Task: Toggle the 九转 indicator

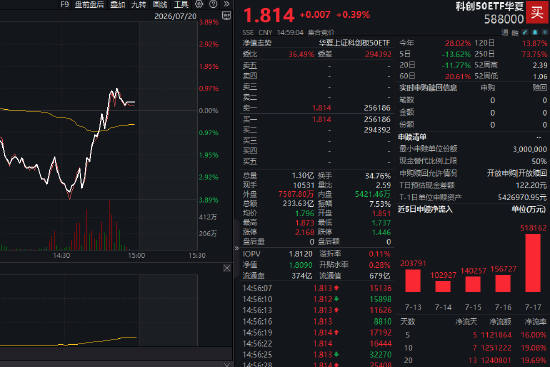Action: pyautogui.click(x=139, y=4)
